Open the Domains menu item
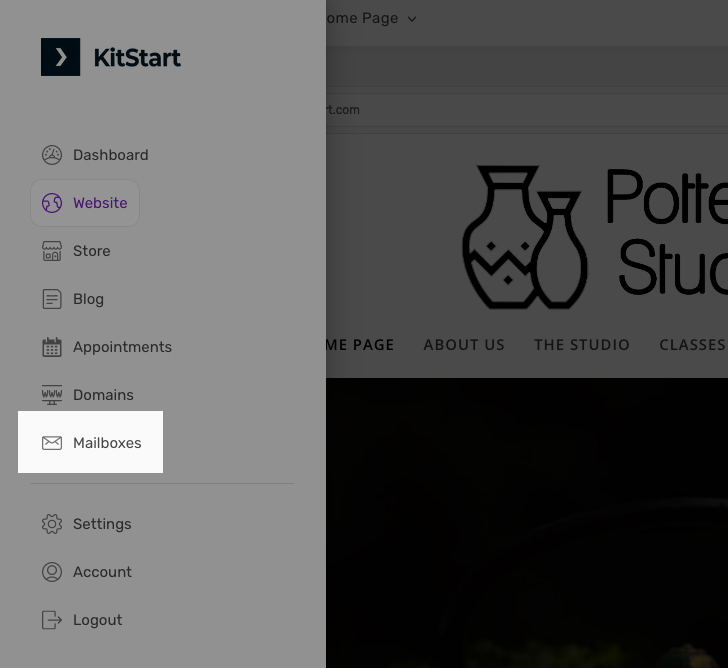 pyautogui.click(x=104, y=395)
